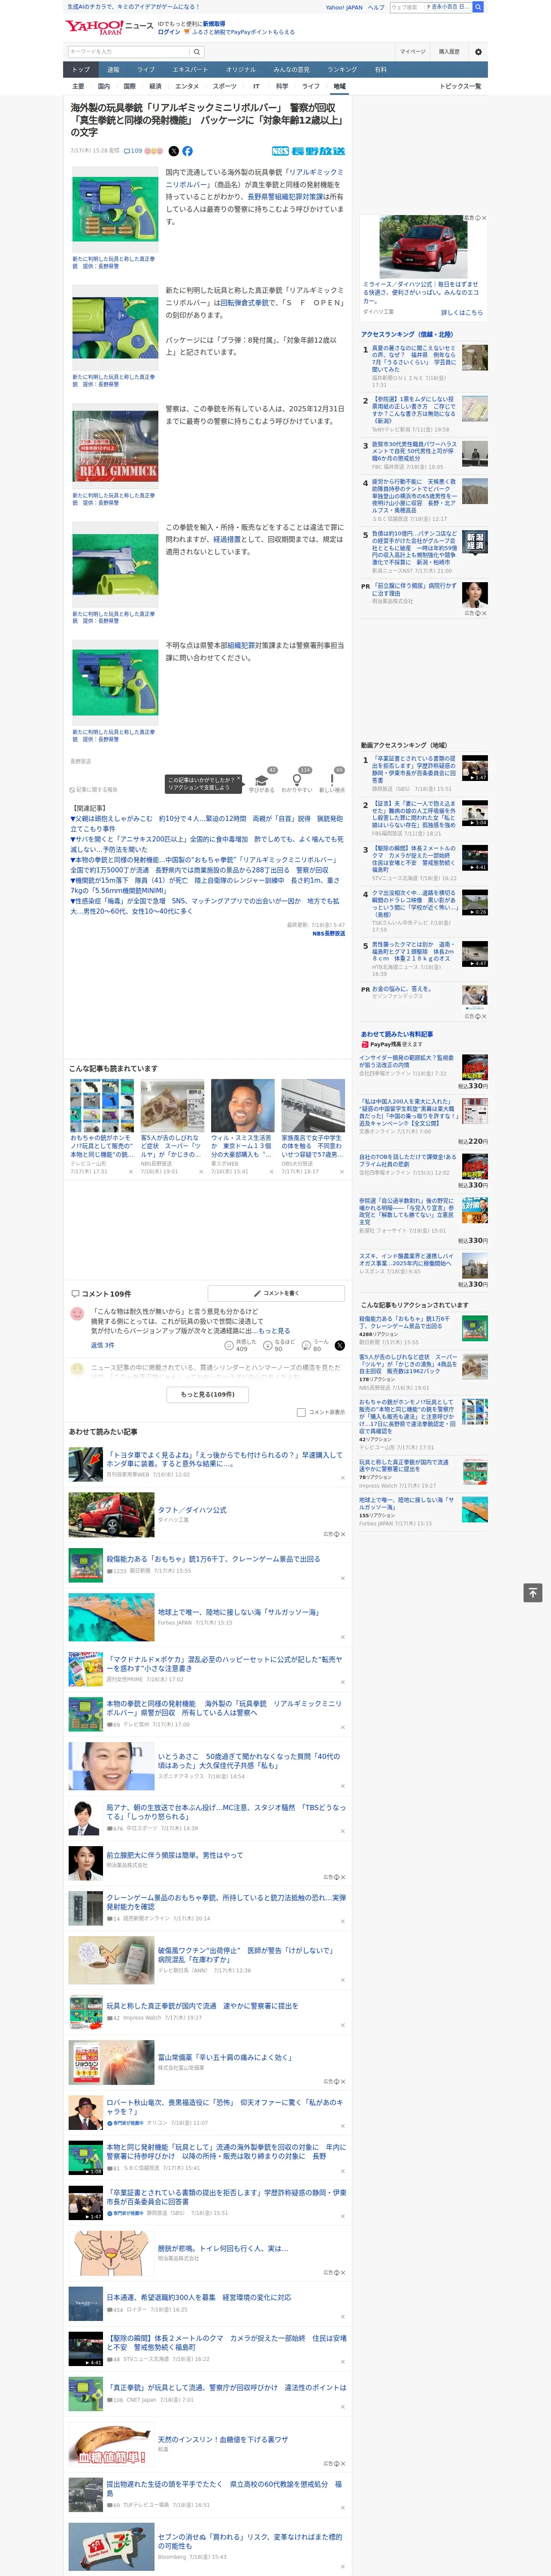Click the ウェブ検索 input field
551x2576 pixels.
406,7
